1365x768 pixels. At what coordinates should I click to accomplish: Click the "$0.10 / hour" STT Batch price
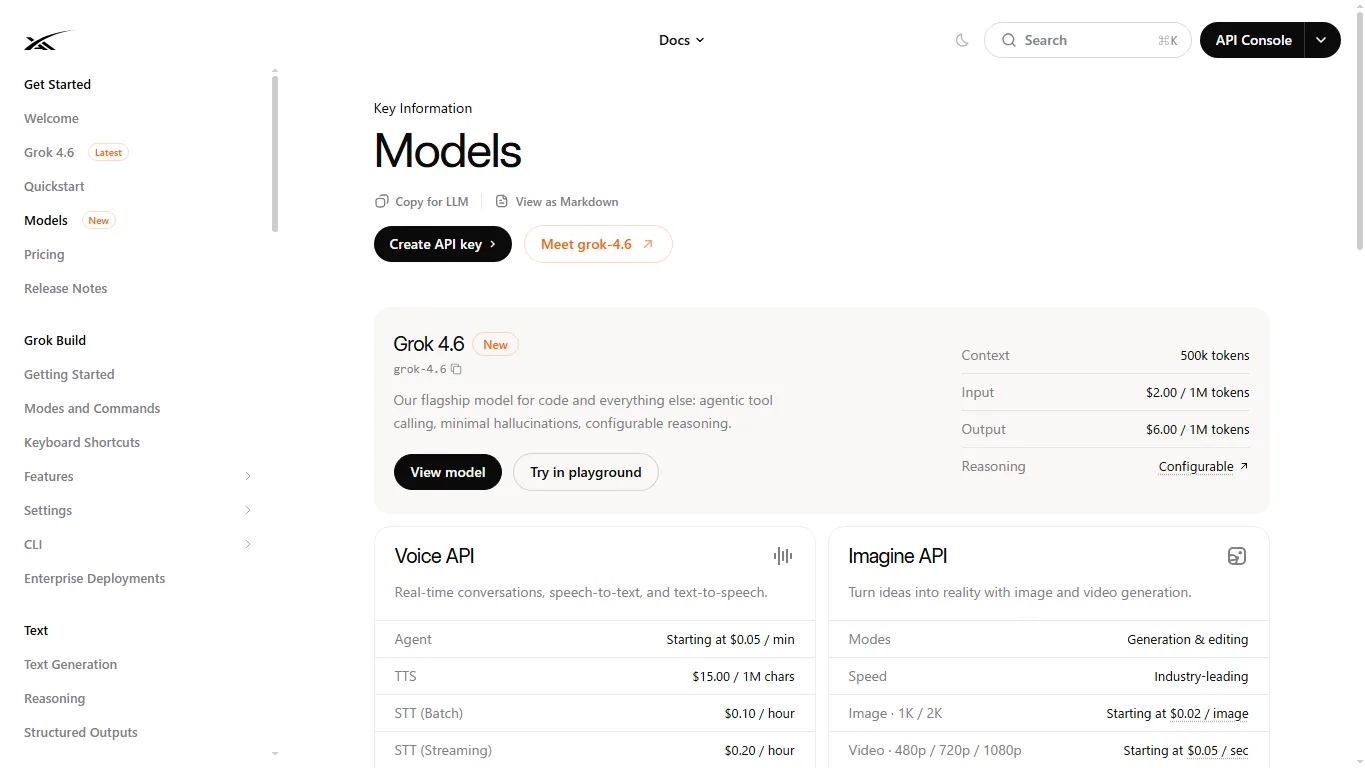point(760,713)
